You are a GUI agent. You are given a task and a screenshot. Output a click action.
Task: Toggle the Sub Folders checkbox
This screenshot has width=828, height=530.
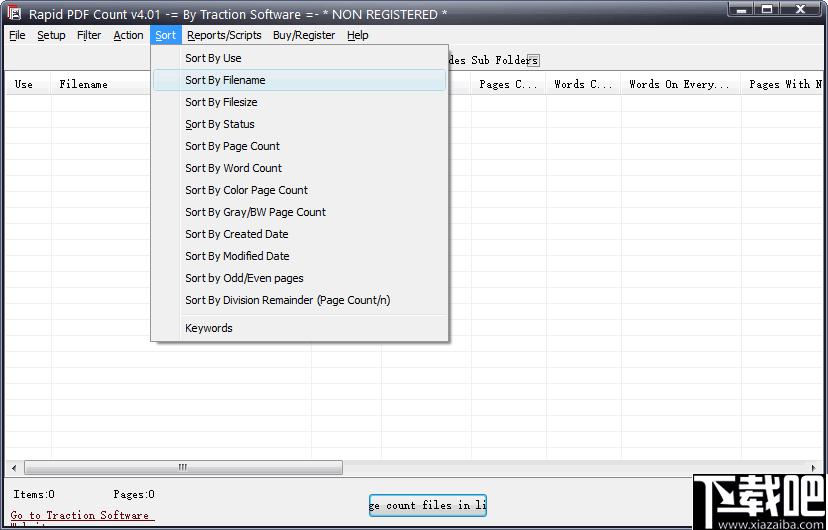click(533, 61)
